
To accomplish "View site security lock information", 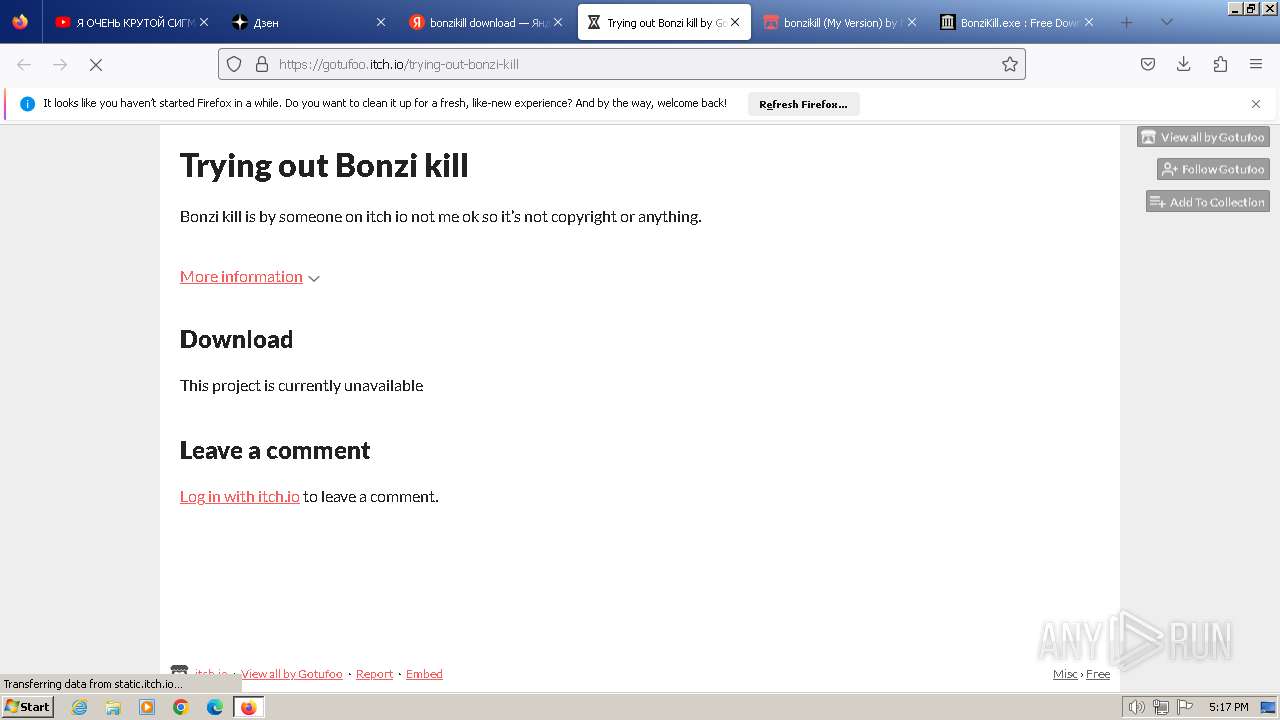I will [262, 64].
